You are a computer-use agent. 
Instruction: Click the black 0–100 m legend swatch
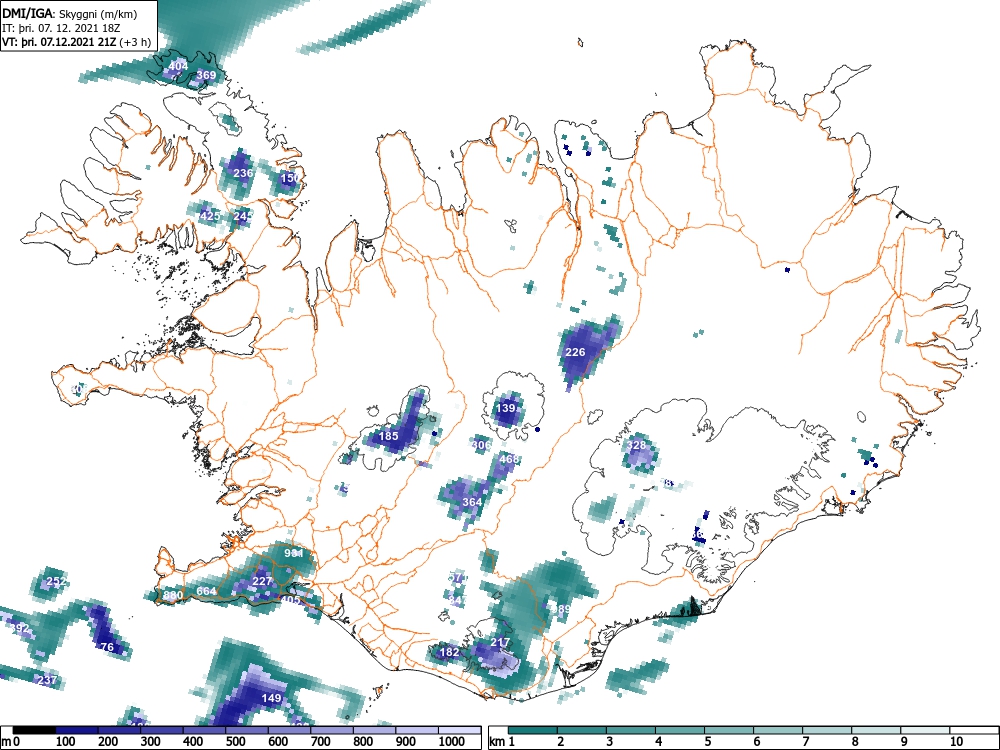(x=34, y=730)
